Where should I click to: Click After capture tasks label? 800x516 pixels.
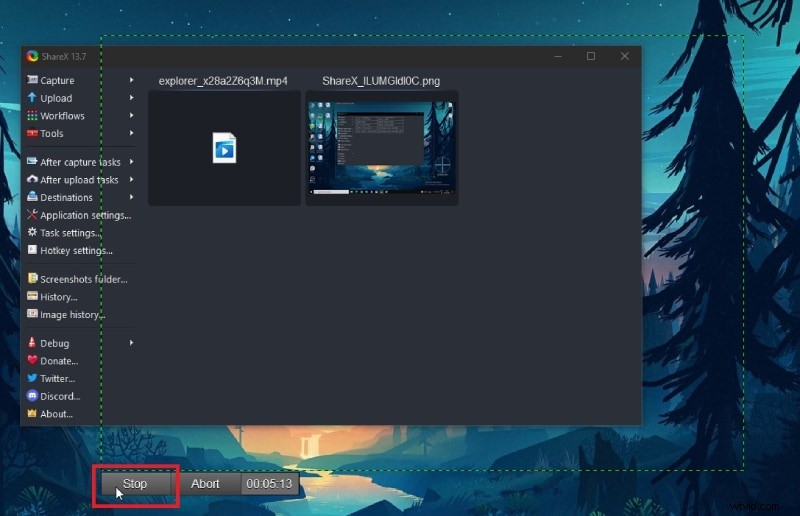(80, 162)
